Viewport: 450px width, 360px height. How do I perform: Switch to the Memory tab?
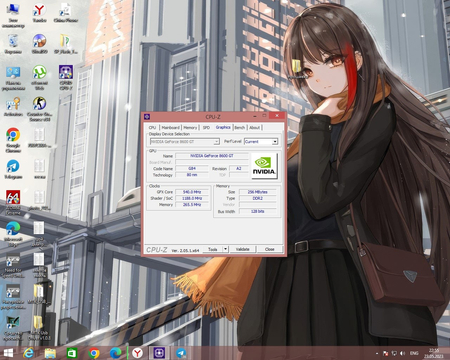pyautogui.click(x=190, y=127)
